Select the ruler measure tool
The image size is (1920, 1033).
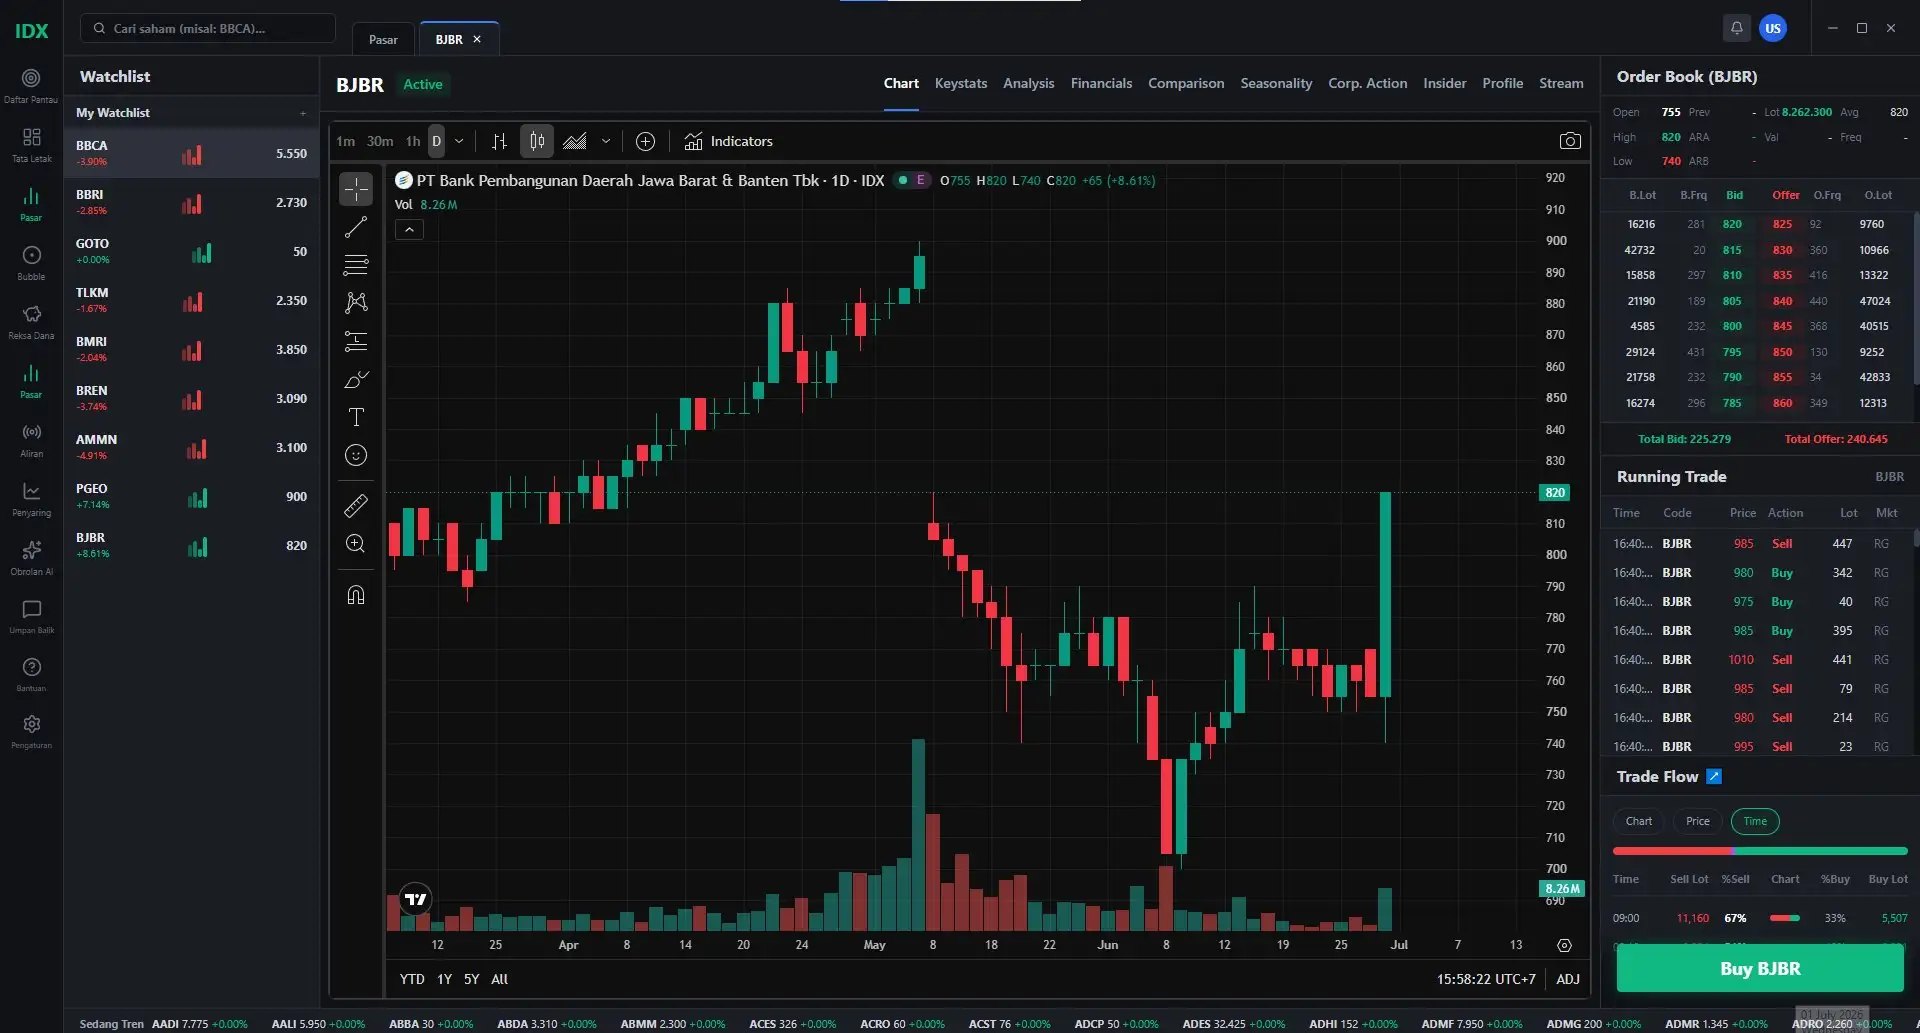(356, 506)
